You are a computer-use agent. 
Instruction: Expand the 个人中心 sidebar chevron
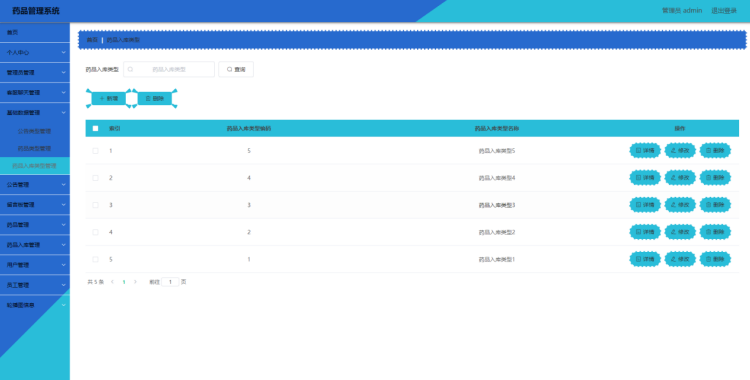[63, 53]
